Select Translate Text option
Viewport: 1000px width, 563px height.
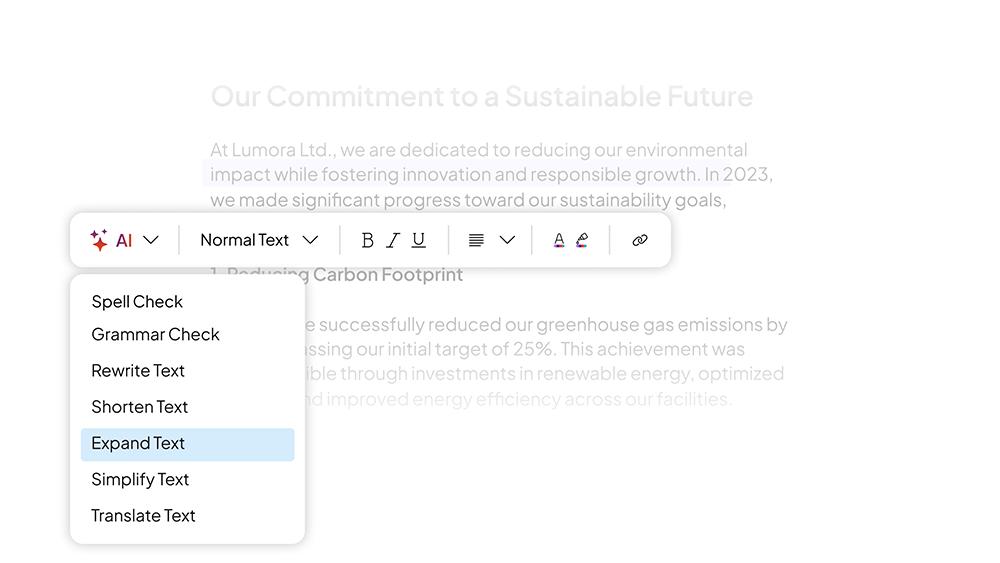tap(143, 516)
